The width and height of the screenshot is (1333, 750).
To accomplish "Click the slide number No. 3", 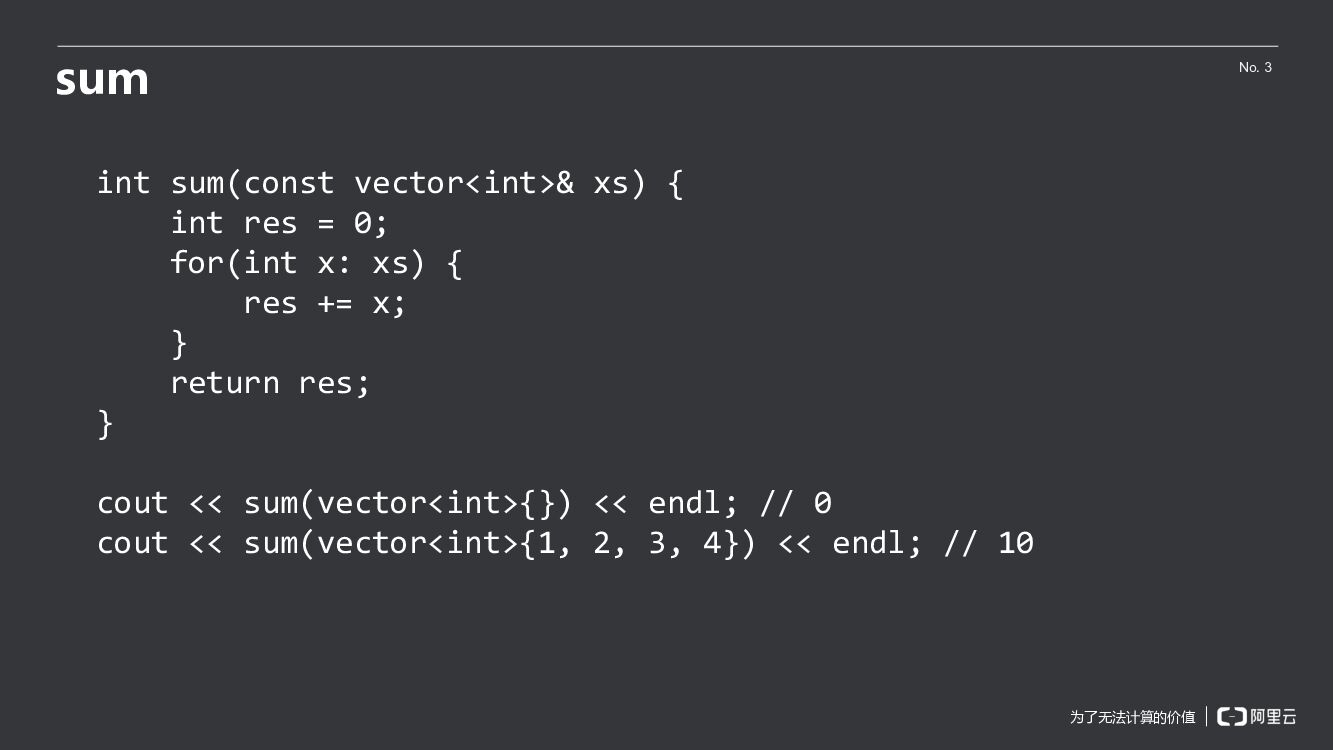I will 1255,67.
